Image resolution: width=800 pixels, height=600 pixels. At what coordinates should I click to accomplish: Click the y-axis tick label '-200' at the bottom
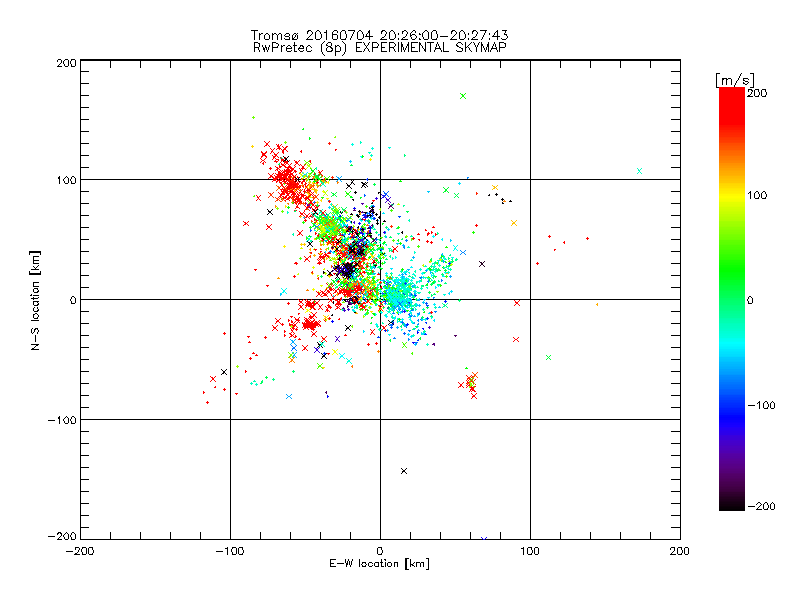coord(62,537)
